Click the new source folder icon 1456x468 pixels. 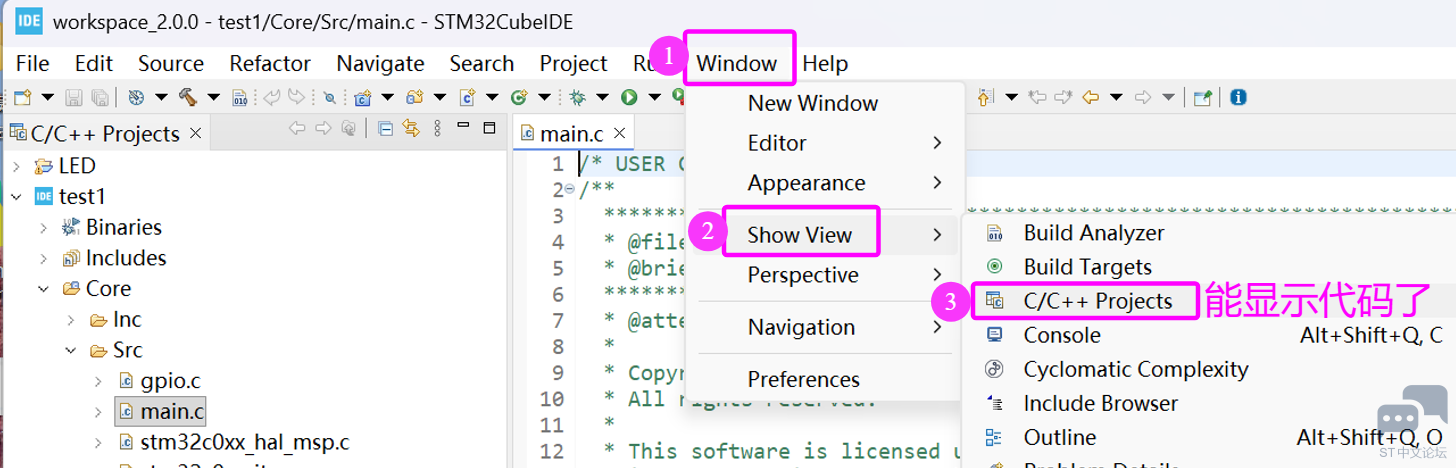pyautogui.click(x=414, y=97)
